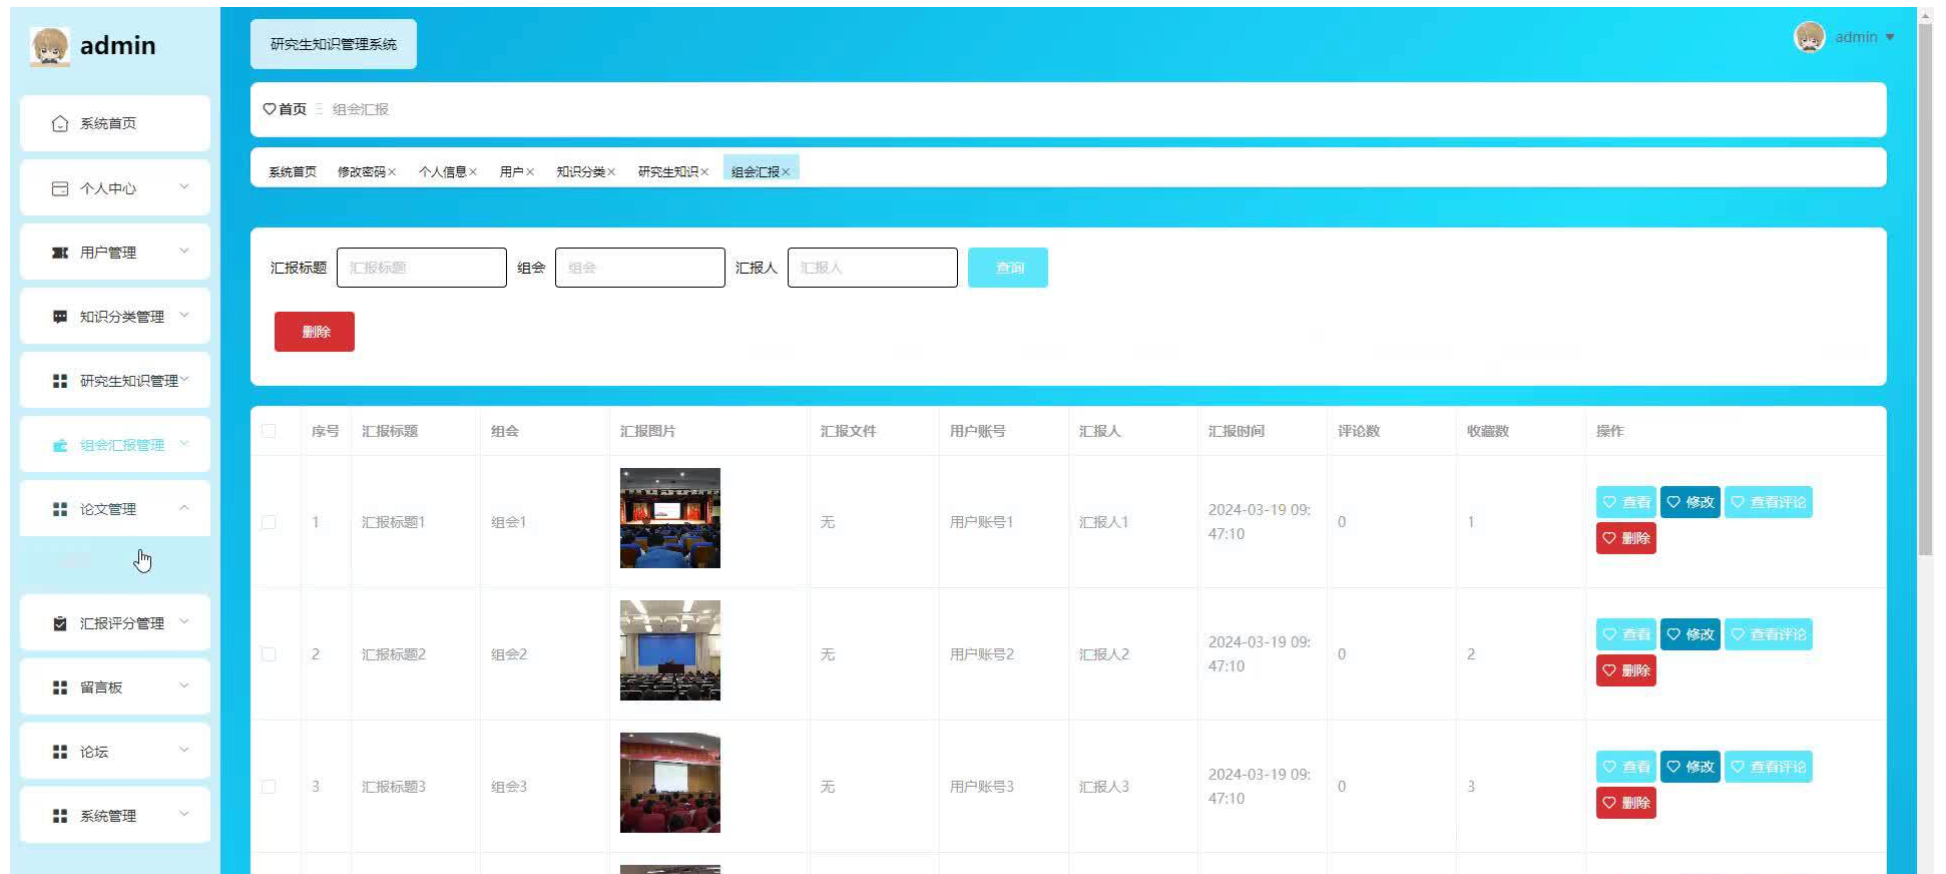Click the 组会汇报管理 sidebar icon

[60, 445]
